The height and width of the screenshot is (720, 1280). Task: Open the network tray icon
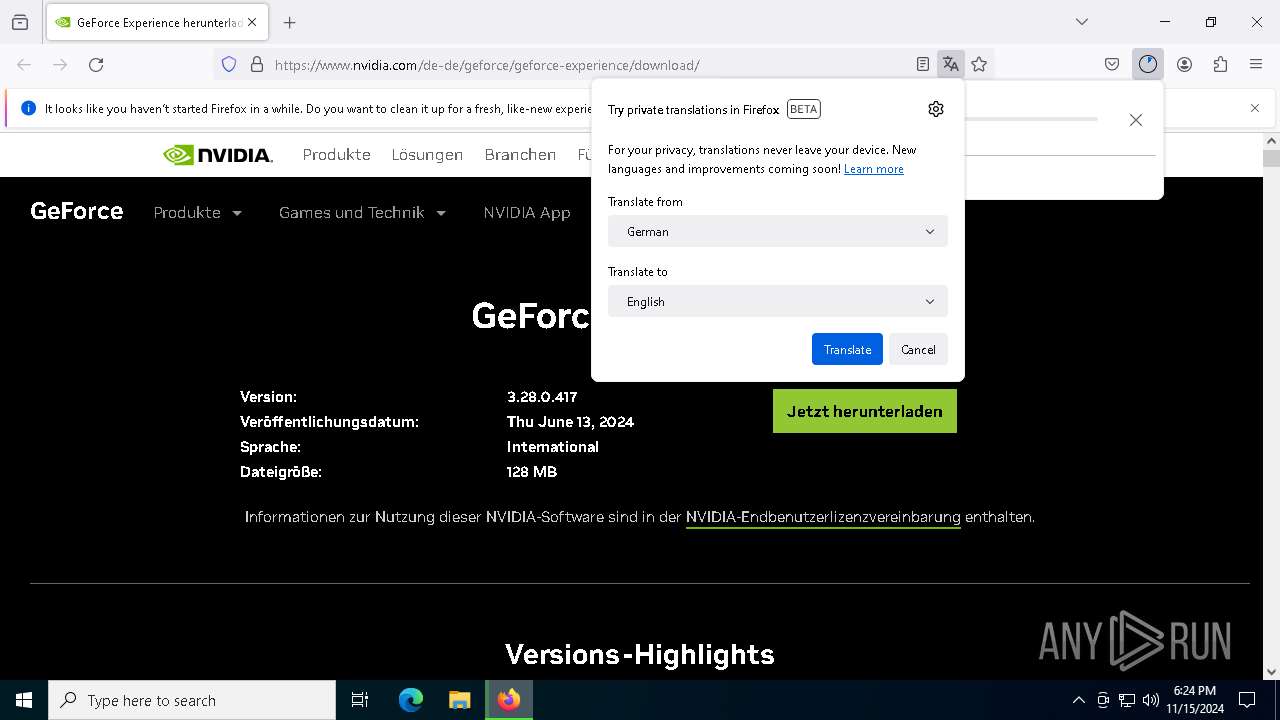(1127, 700)
